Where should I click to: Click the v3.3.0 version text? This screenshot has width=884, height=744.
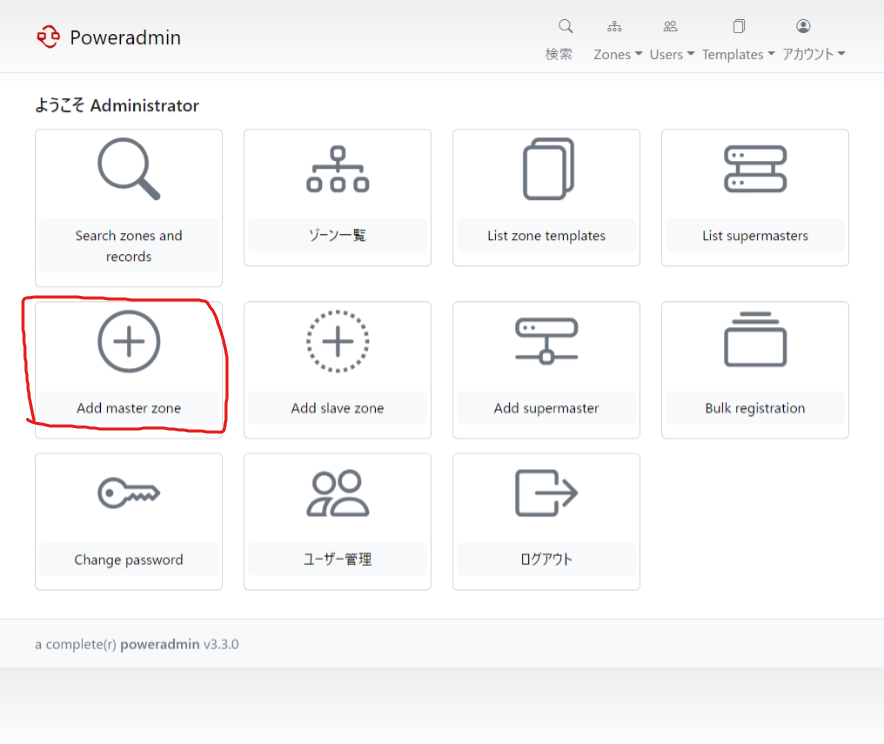[x=221, y=644]
